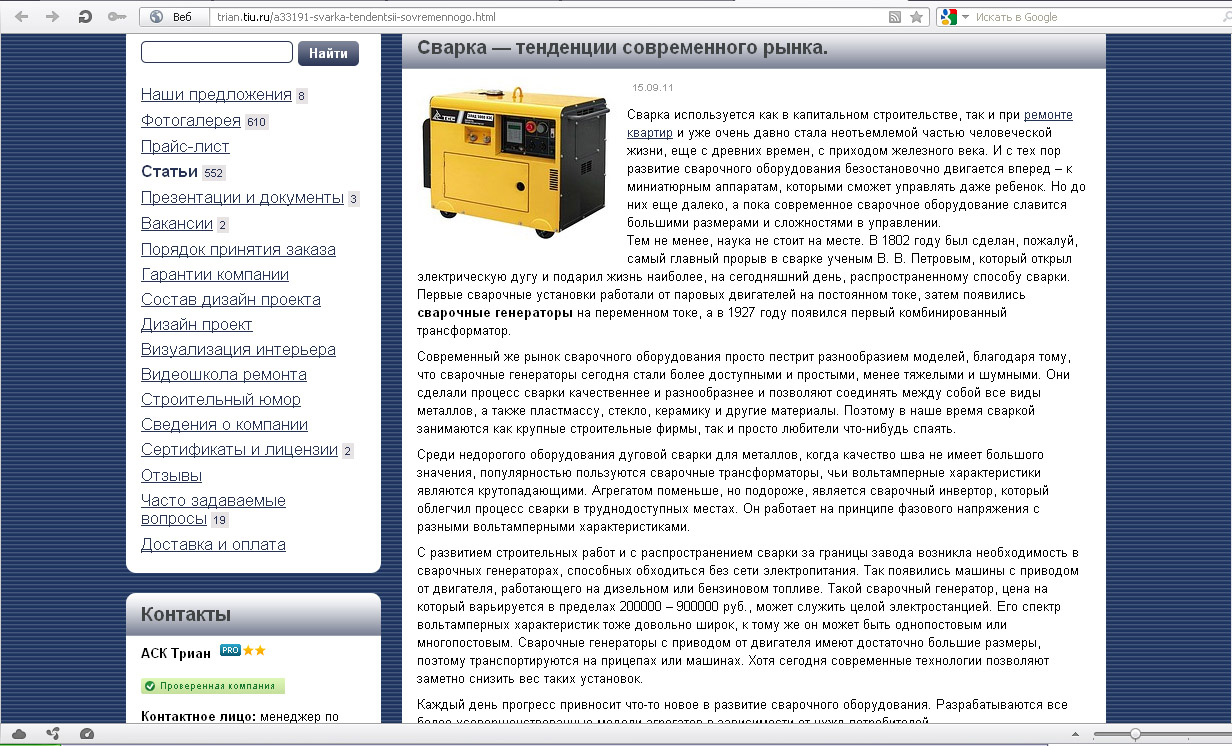This screenshot has height=746, width=1232.
Task: Click the gold stars rating by АСК Триан
Action: click(x=254, y=650)
